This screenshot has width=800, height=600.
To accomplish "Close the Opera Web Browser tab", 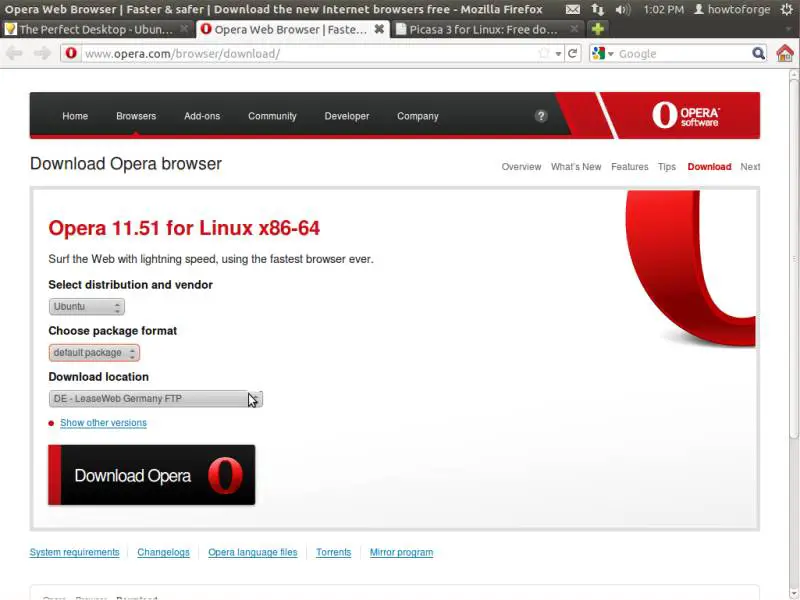I will pos(379,29).
